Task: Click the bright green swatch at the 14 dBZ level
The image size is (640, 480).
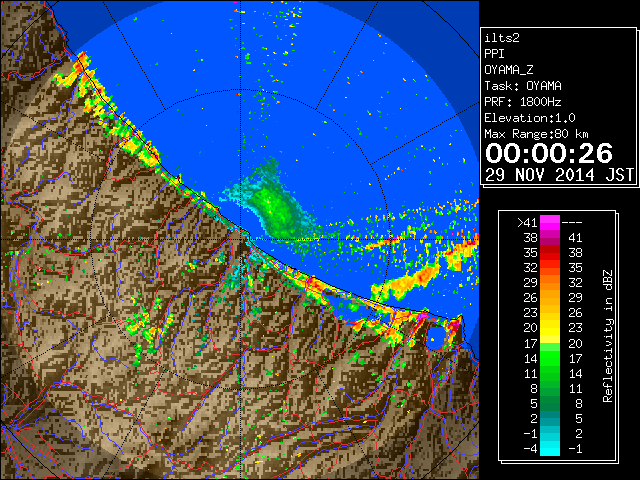Action: click(x=550, y=358)
